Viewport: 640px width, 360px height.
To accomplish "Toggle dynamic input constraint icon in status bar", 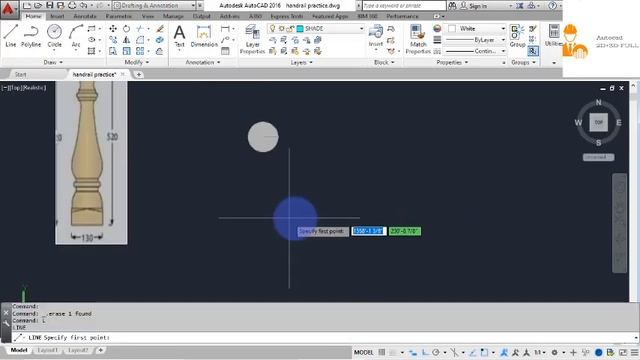I will 413,352.
